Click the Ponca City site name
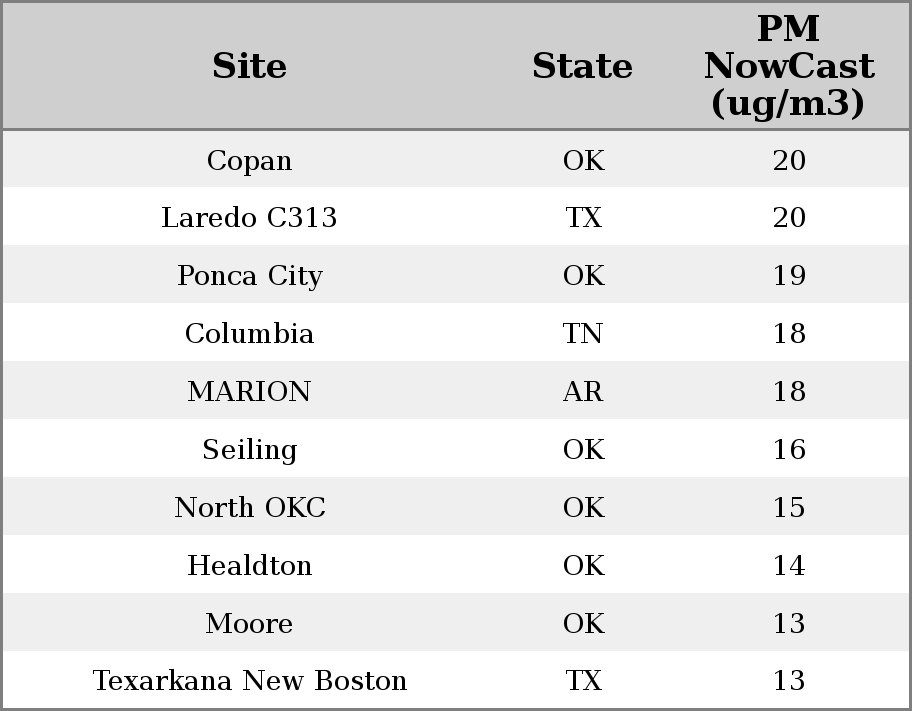 click(x=249, y=276)
